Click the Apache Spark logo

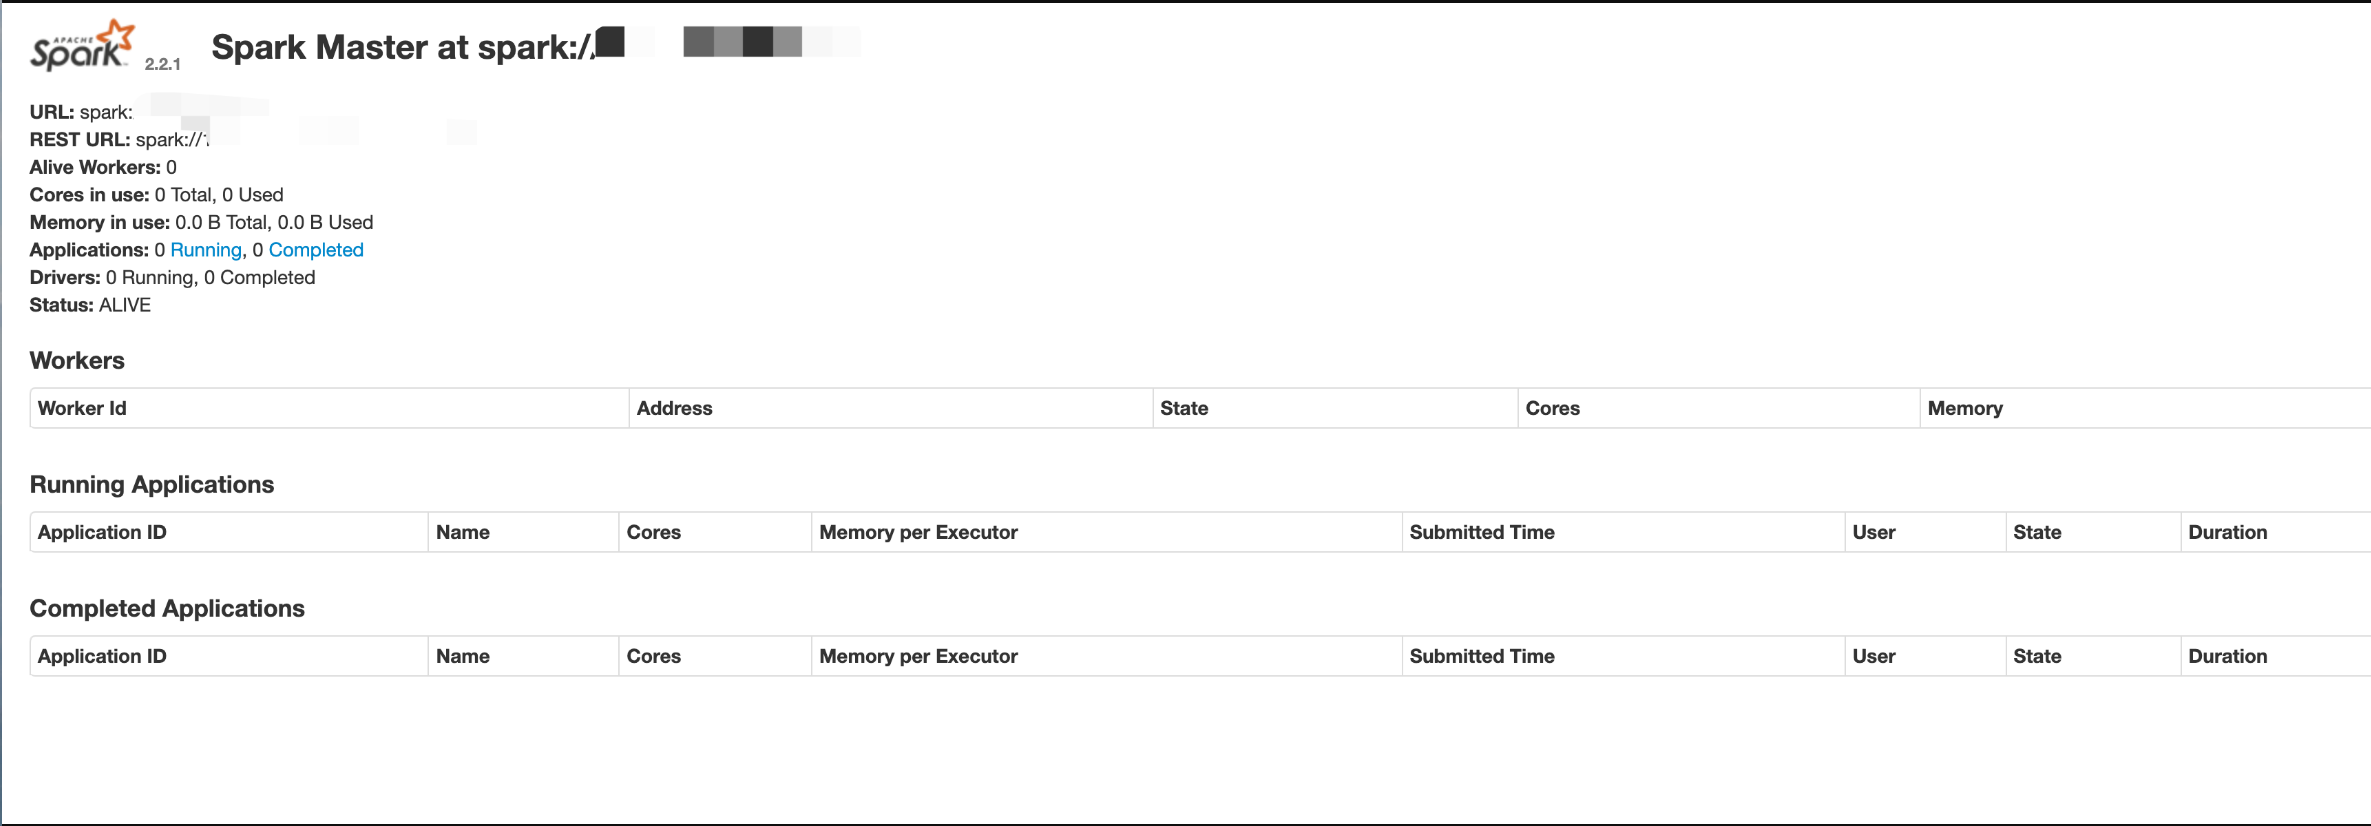pyautogui.click(x=82, y=46)
